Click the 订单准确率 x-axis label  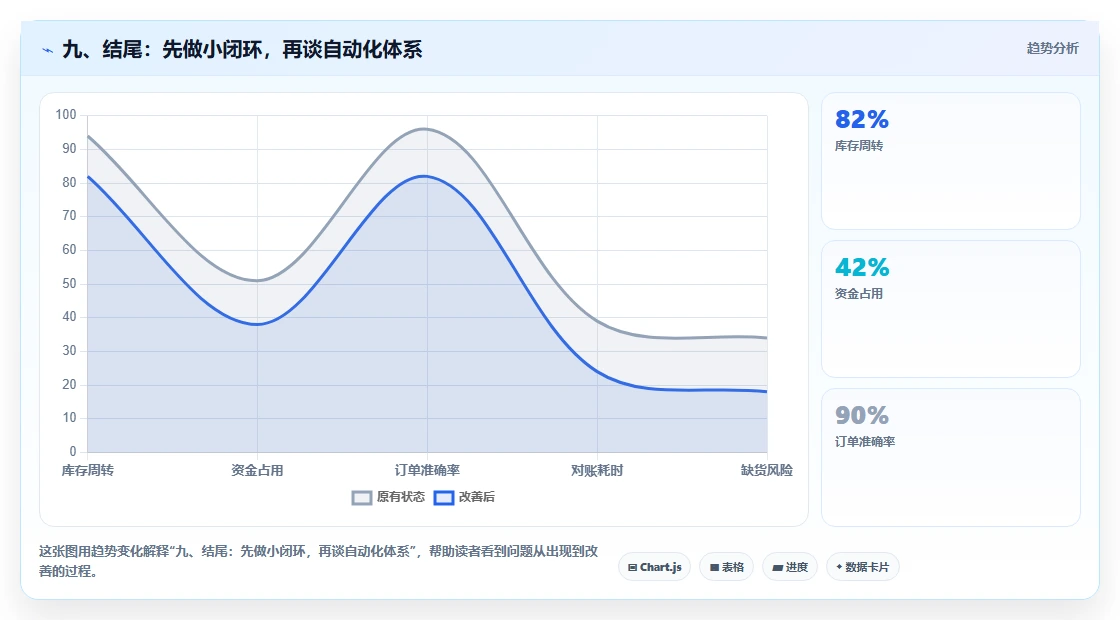427,470
